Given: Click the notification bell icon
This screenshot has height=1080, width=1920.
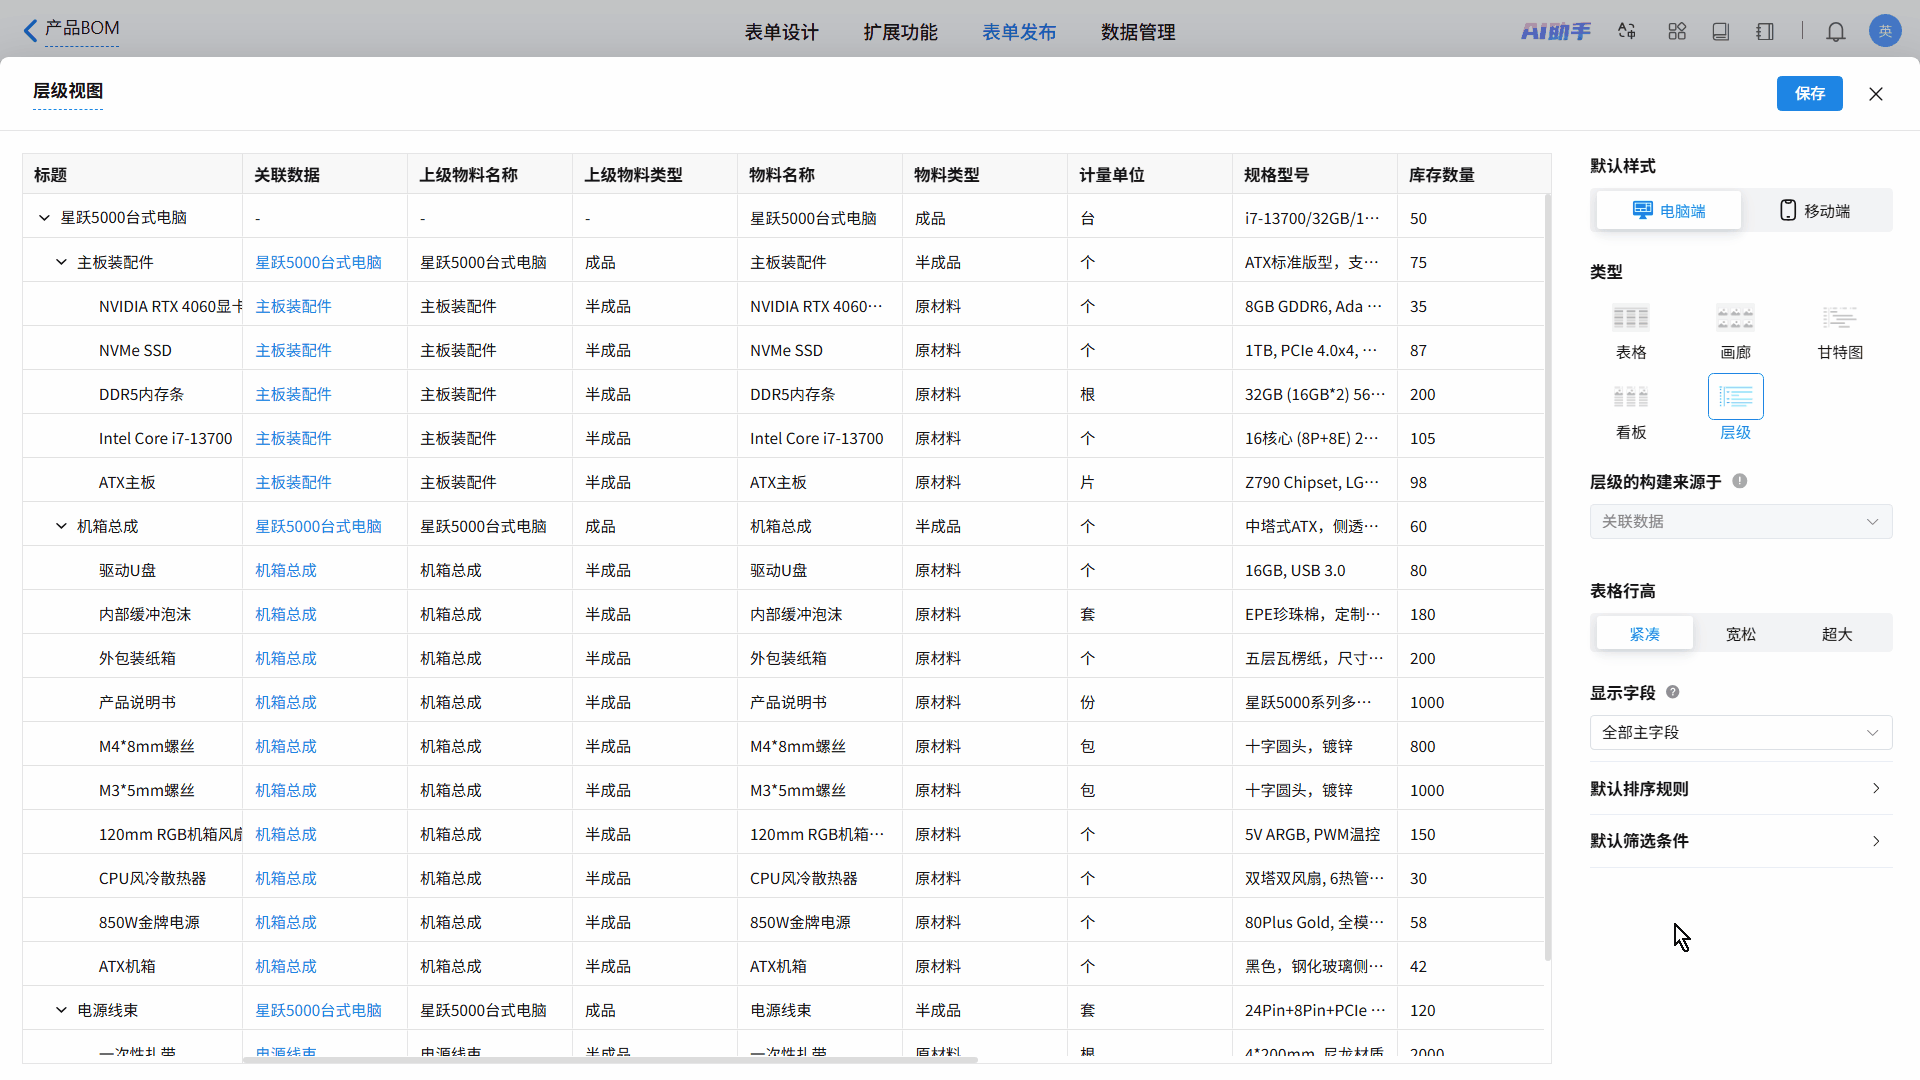Looking at the screenshot, I should 1835,32.
